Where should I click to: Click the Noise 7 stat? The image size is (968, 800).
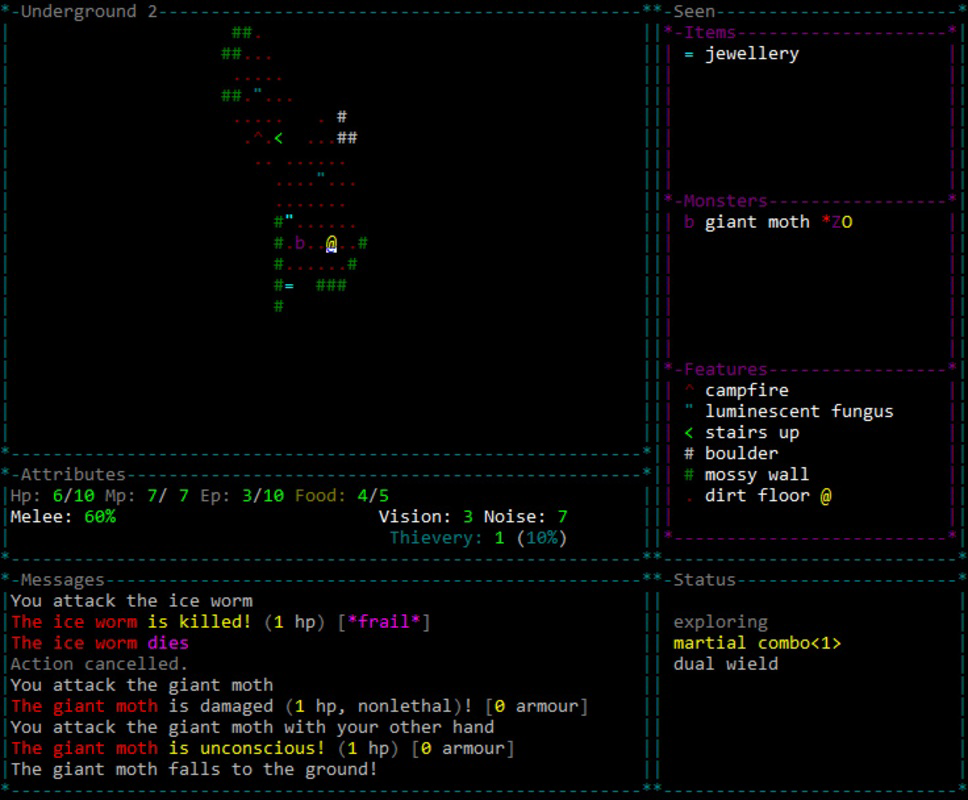point(525,517)
